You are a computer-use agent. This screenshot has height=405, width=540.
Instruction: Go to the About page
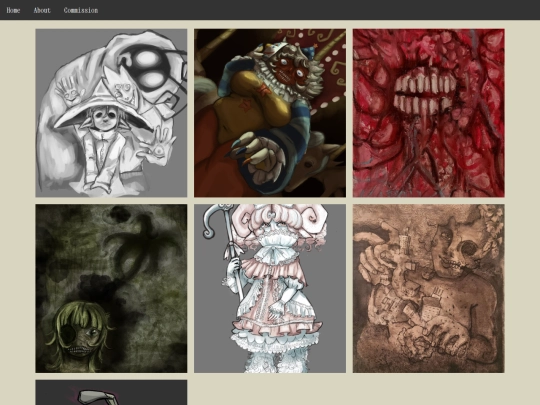(42, 10)
